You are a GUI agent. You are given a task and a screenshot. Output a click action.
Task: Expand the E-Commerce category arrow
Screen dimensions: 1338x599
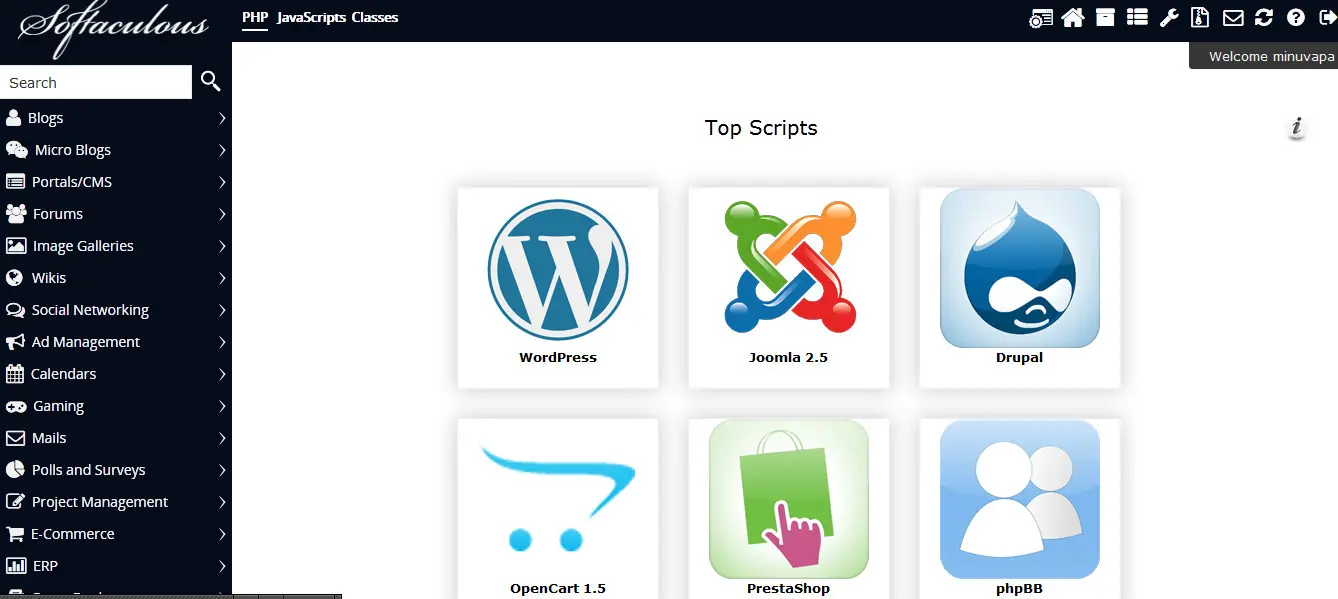point(222,534)
